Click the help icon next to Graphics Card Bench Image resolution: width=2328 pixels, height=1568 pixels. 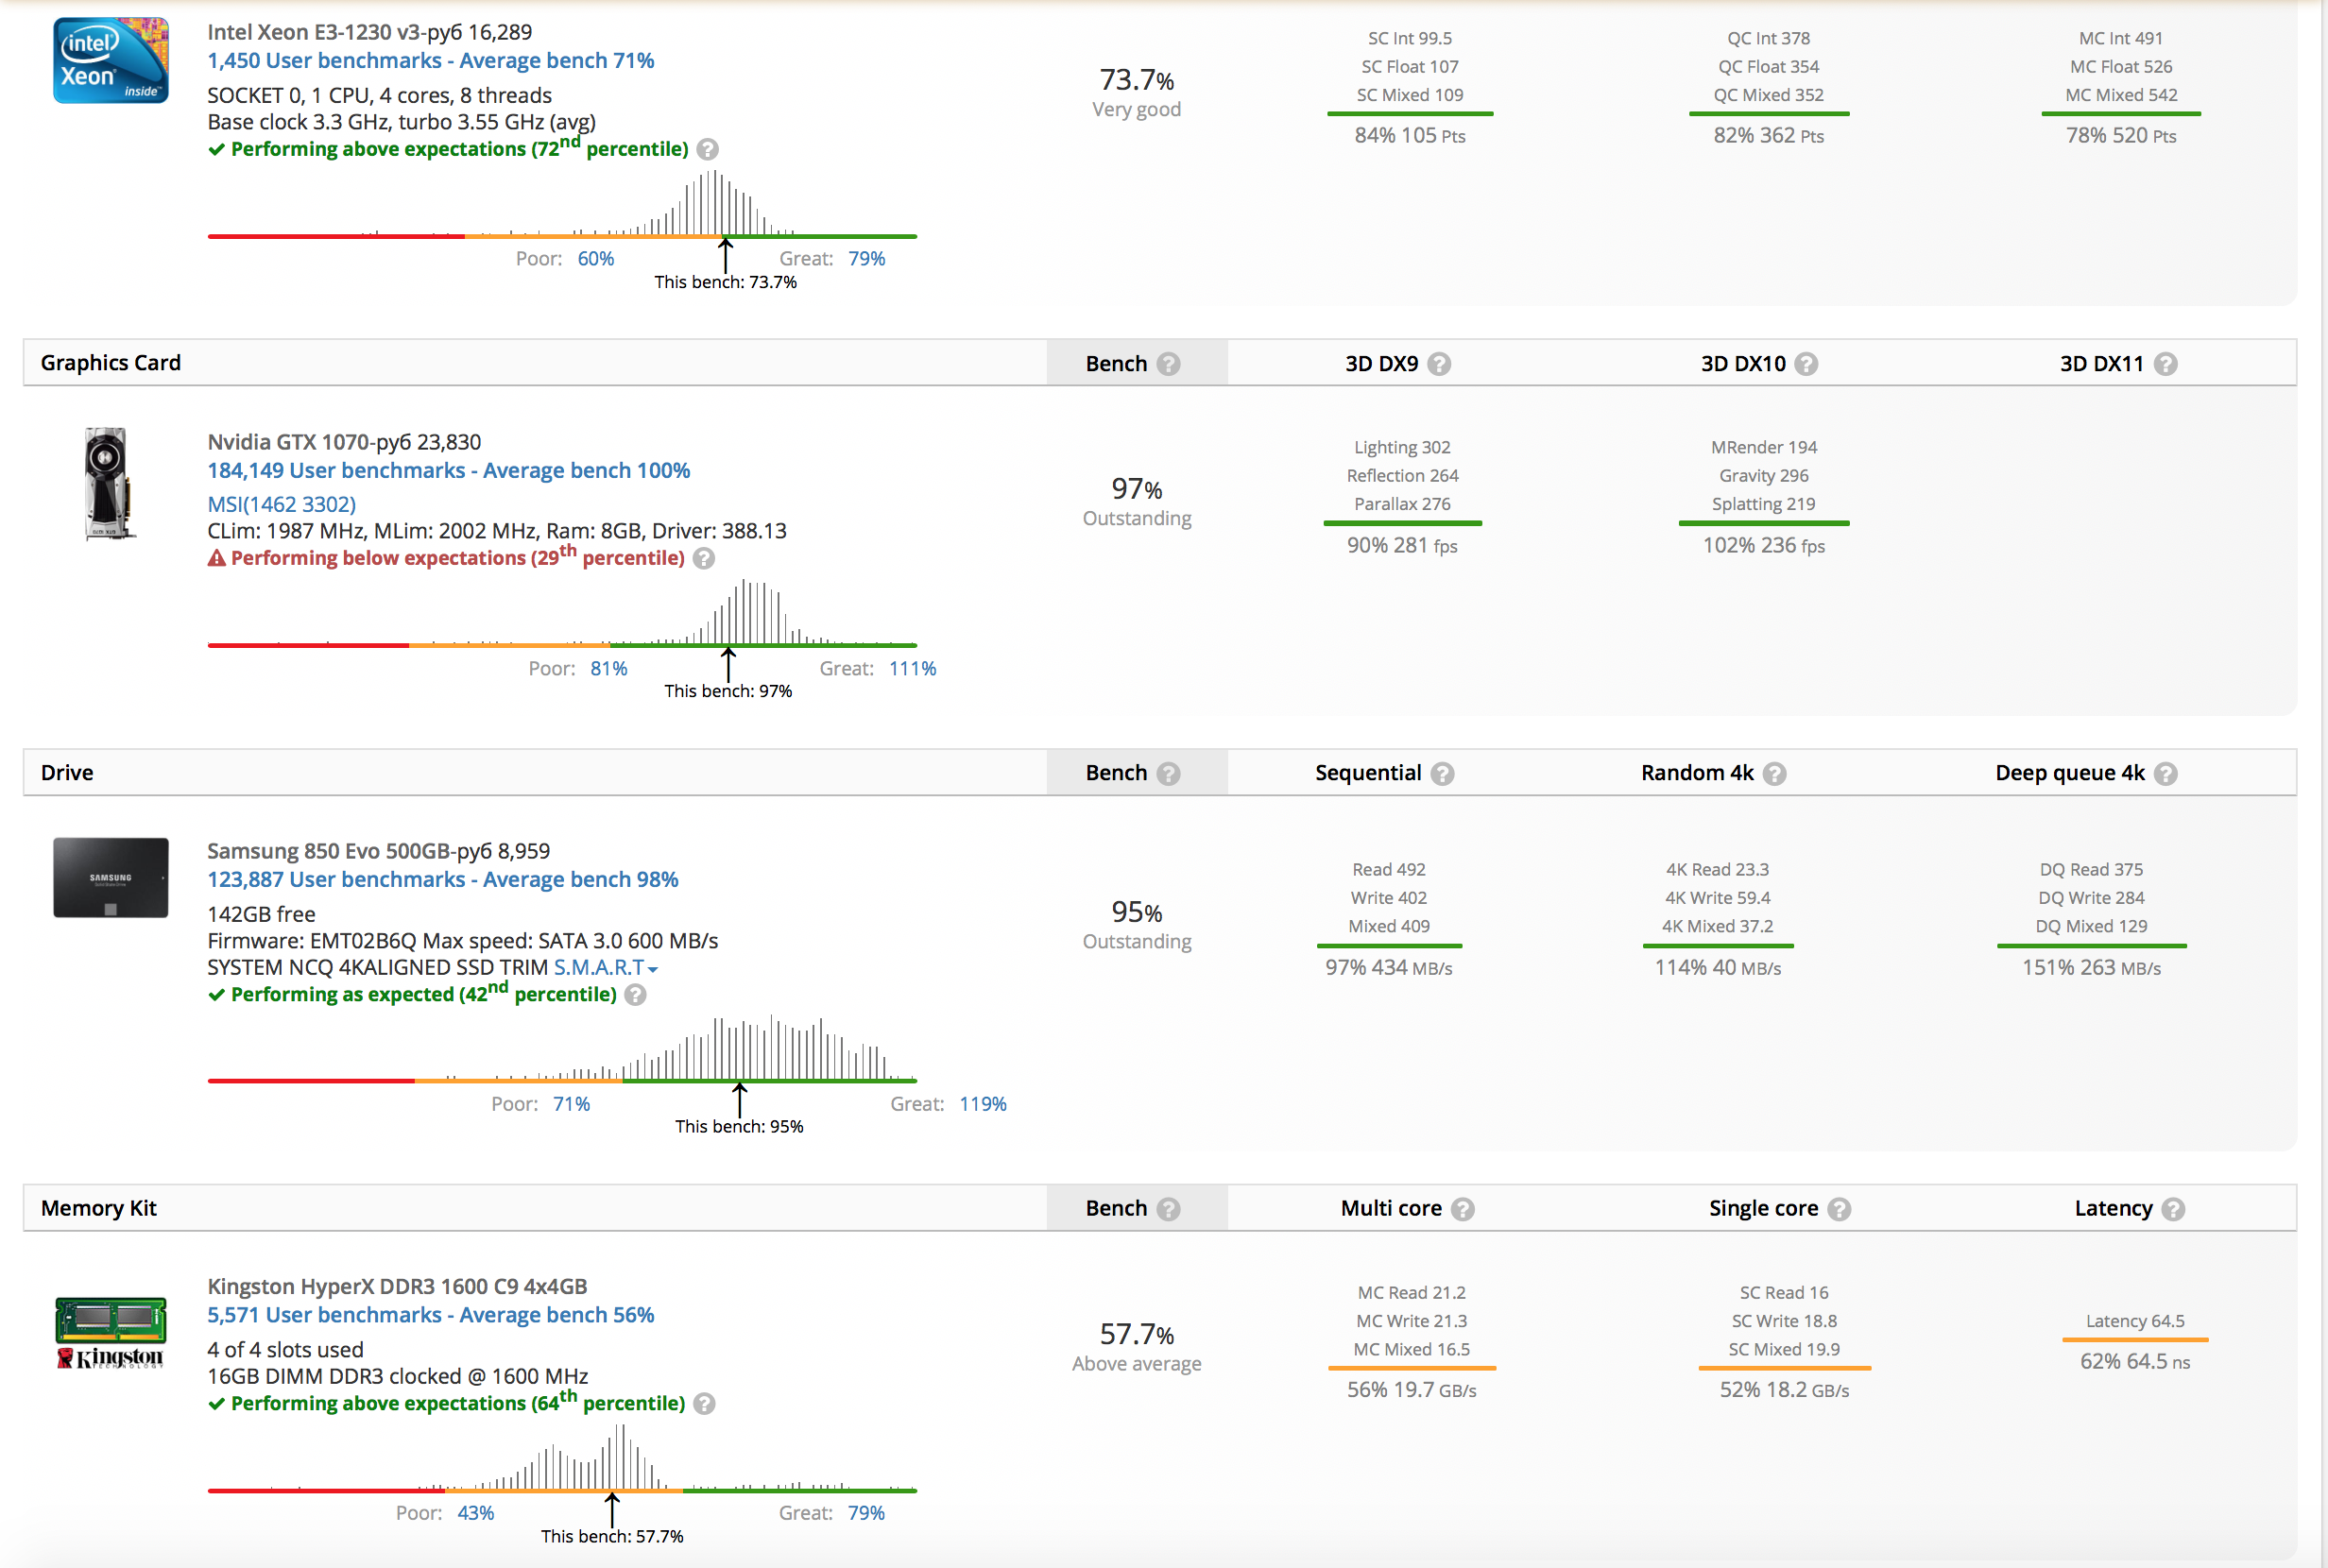click(x=1168, y=364)
